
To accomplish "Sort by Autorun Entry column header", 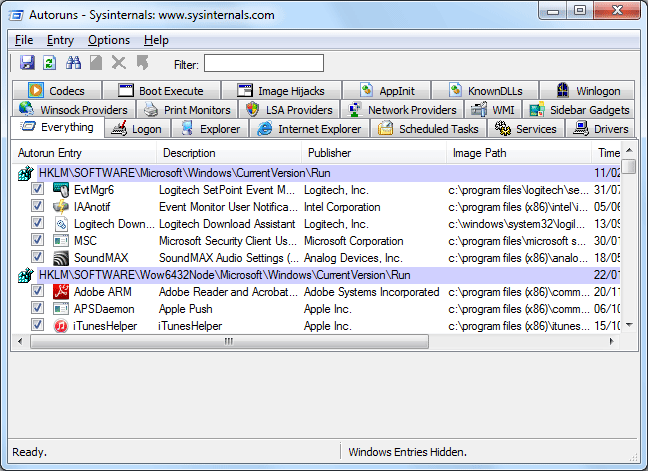I will pos(84,153).
